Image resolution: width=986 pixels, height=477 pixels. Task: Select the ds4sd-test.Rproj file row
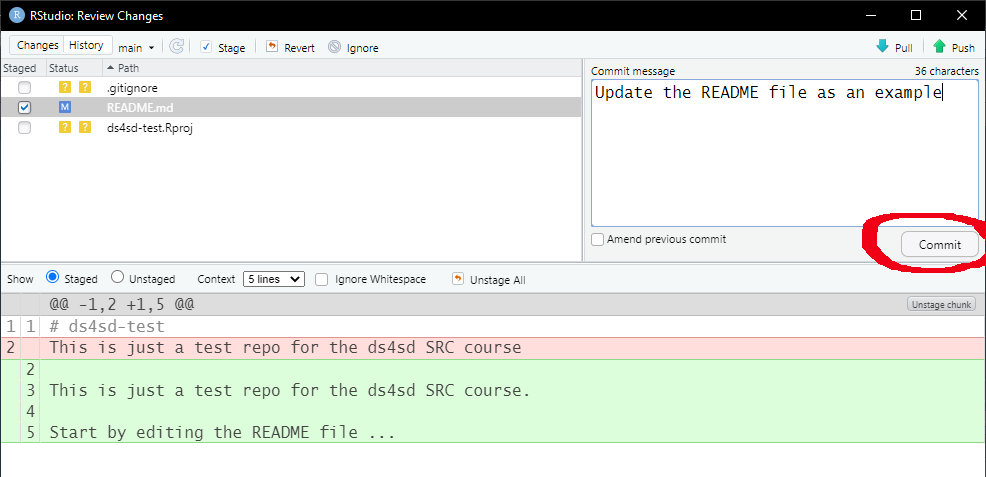coord(291,128)
